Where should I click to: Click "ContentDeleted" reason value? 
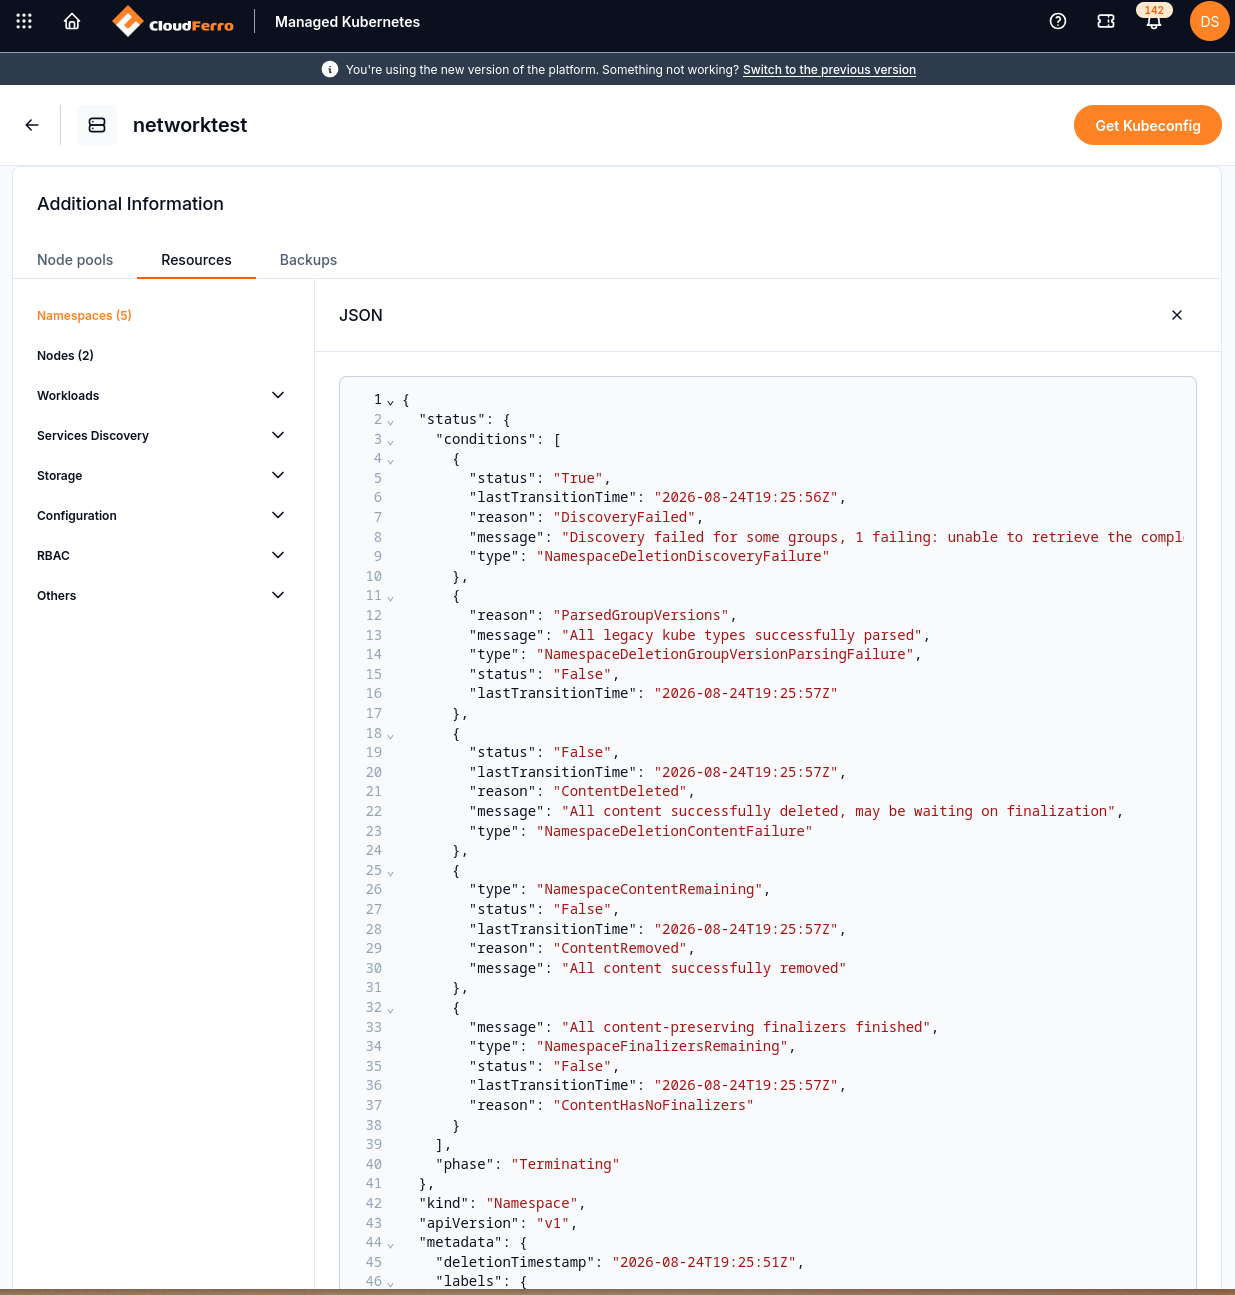click(x=620, y=791)
